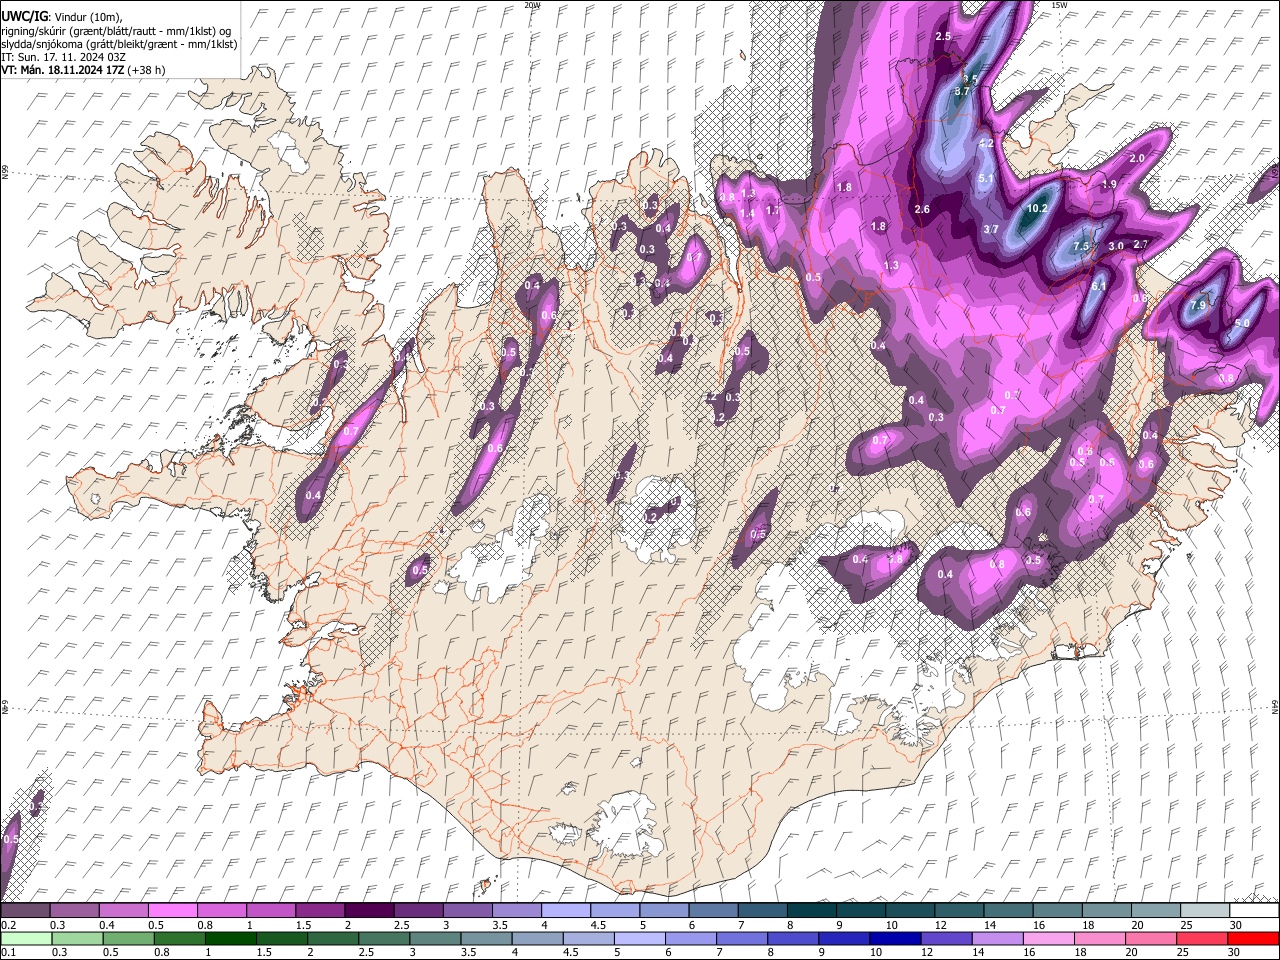Click the light green first swatch of lower legend

pos(26,938)
